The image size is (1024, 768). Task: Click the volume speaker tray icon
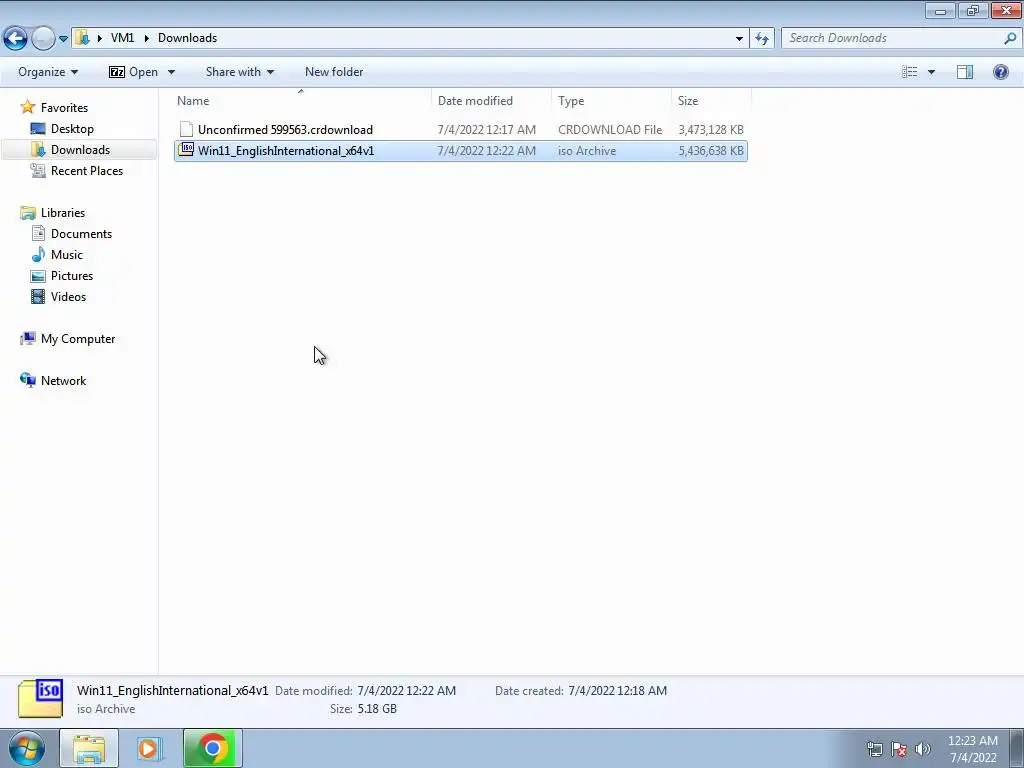click(x=922, y=749)
